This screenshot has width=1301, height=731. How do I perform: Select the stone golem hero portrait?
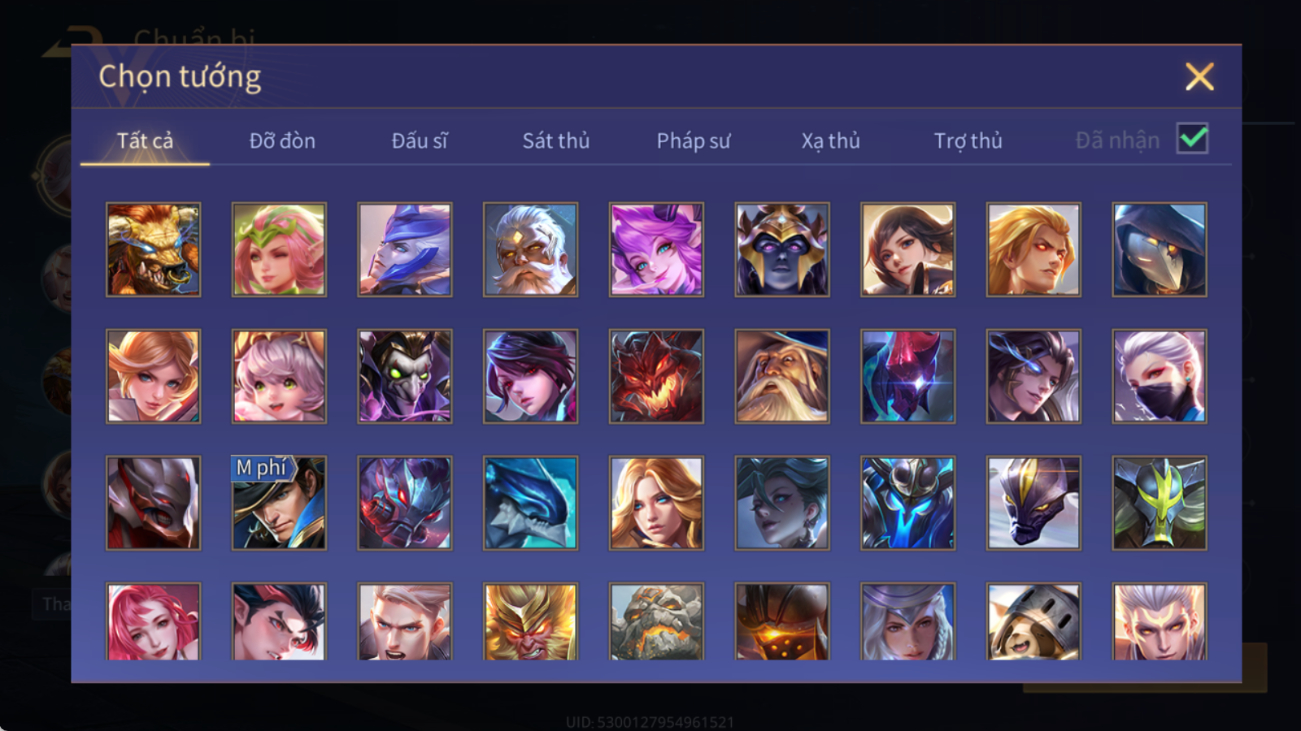[656, 621]
